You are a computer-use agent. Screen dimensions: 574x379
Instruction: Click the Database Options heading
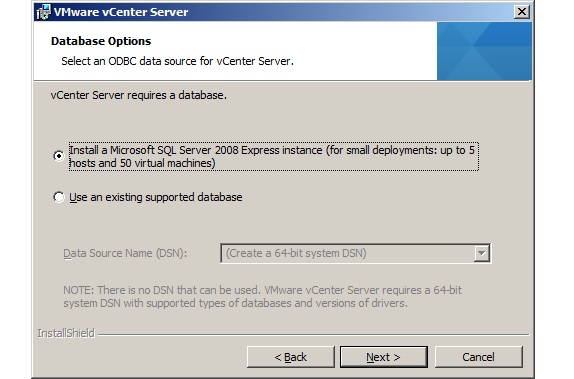101,41
